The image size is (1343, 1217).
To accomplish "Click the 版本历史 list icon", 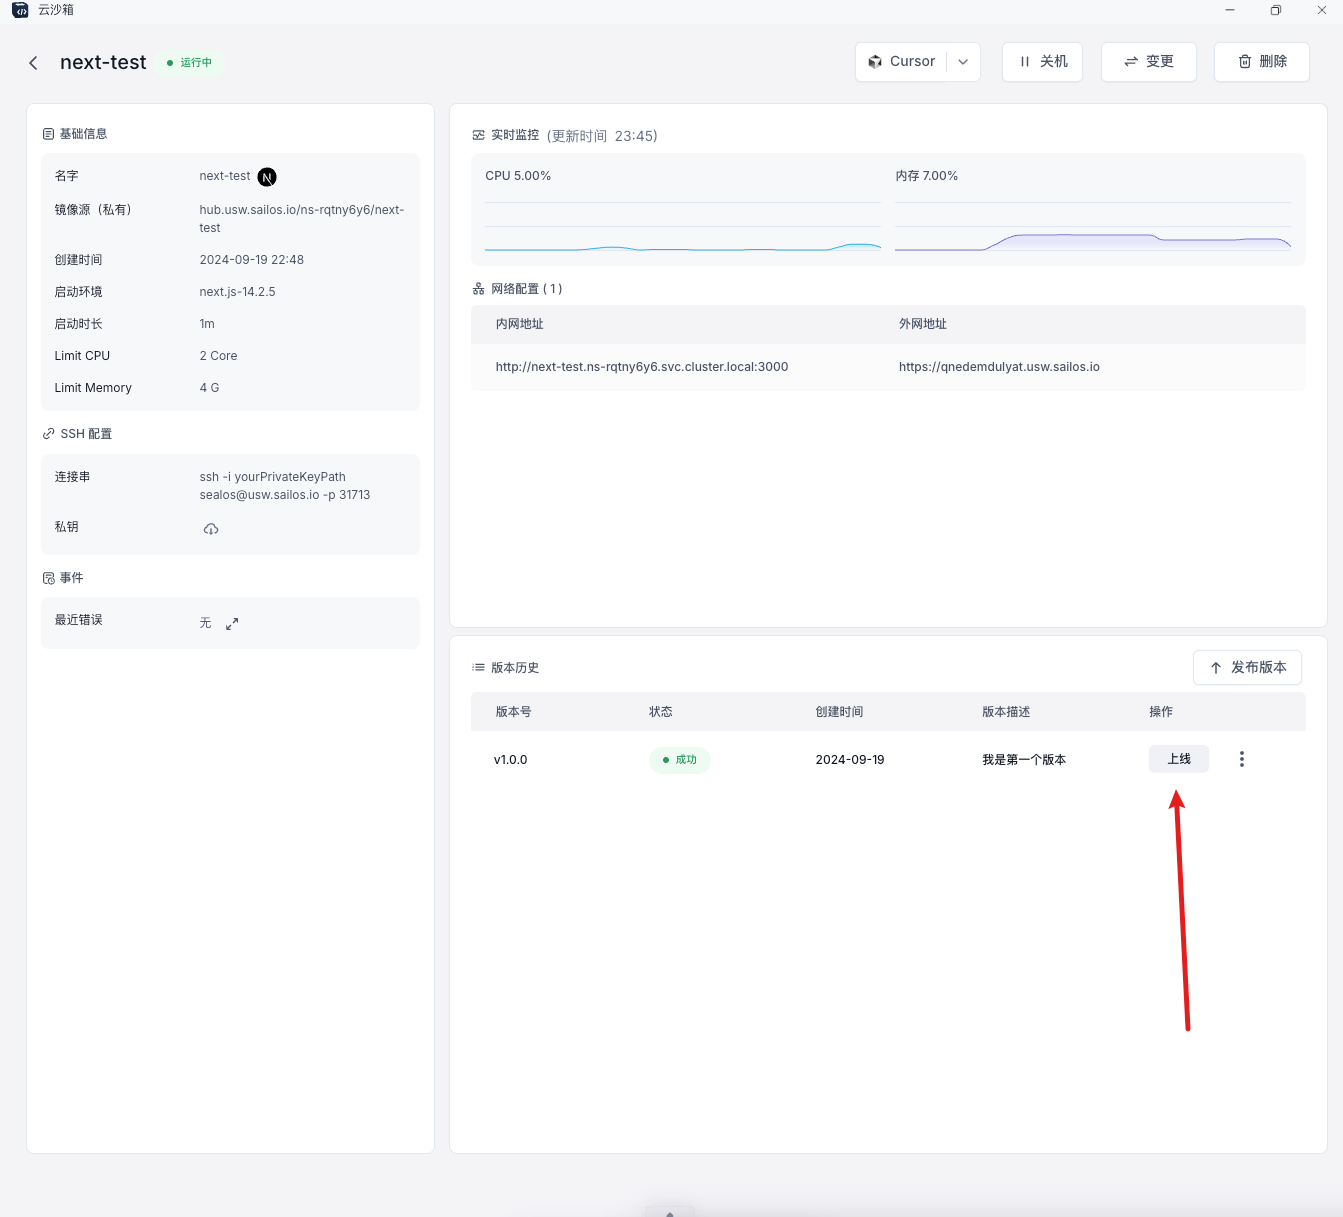I will click(478, 667).
